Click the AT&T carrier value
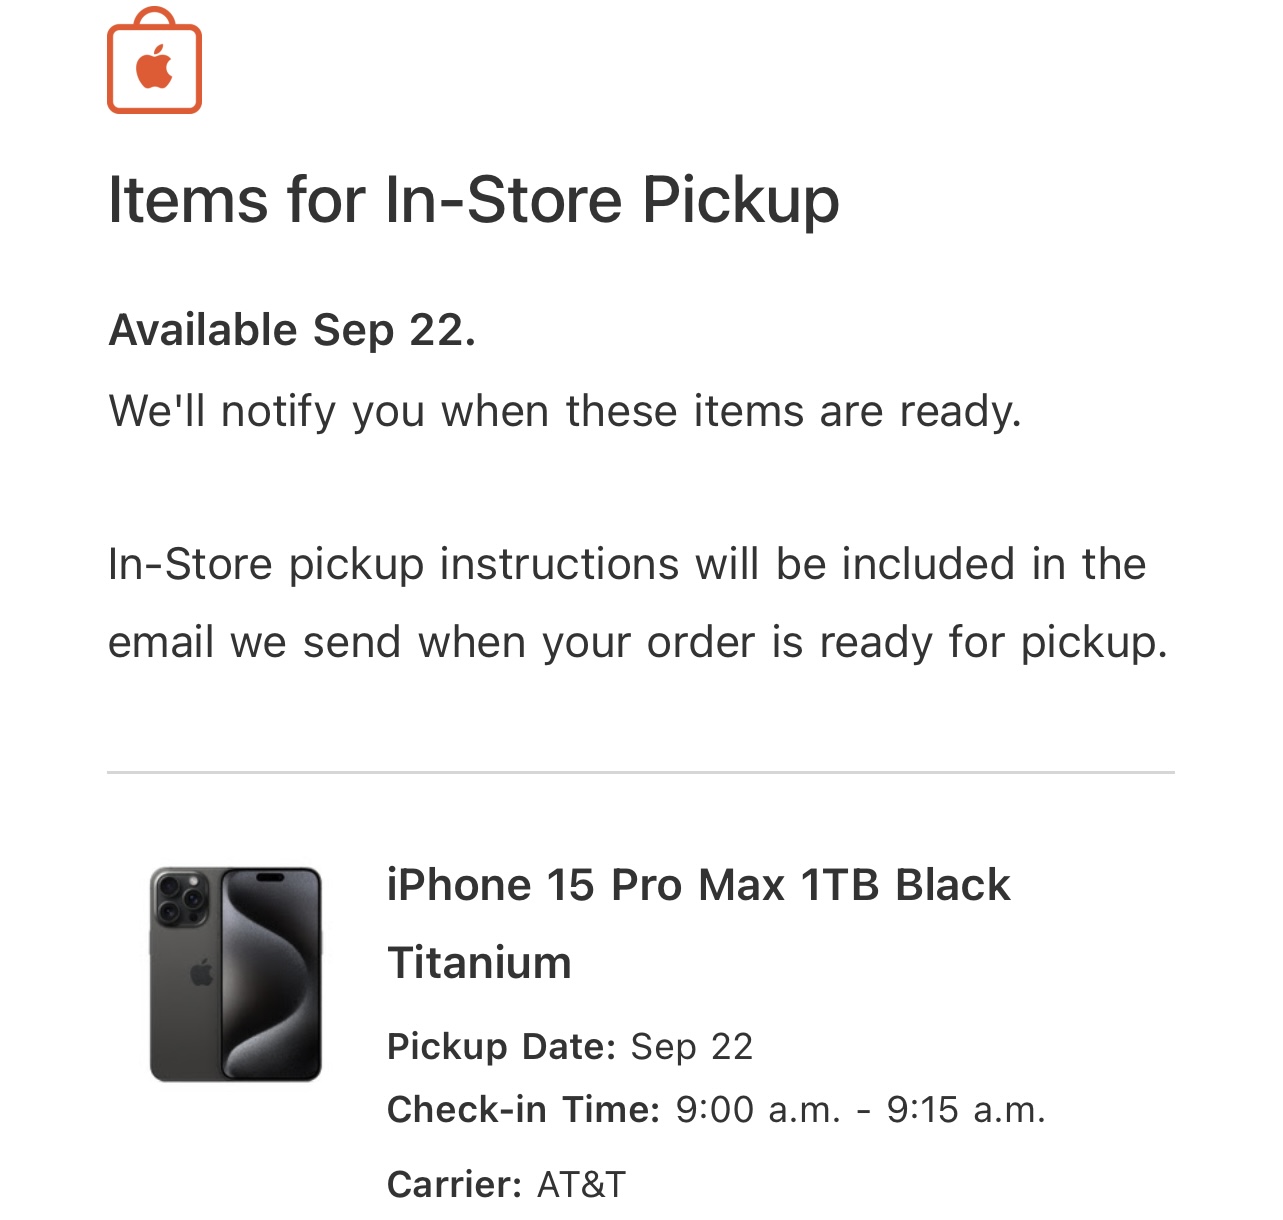The height and width of the screenshot is (1220, 1283). [582, 1185]
